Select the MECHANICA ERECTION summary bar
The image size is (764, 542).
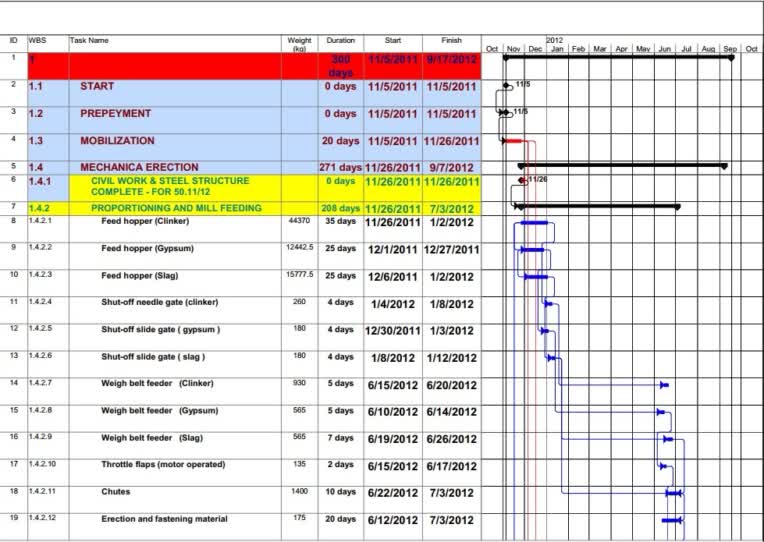point(622,166)
